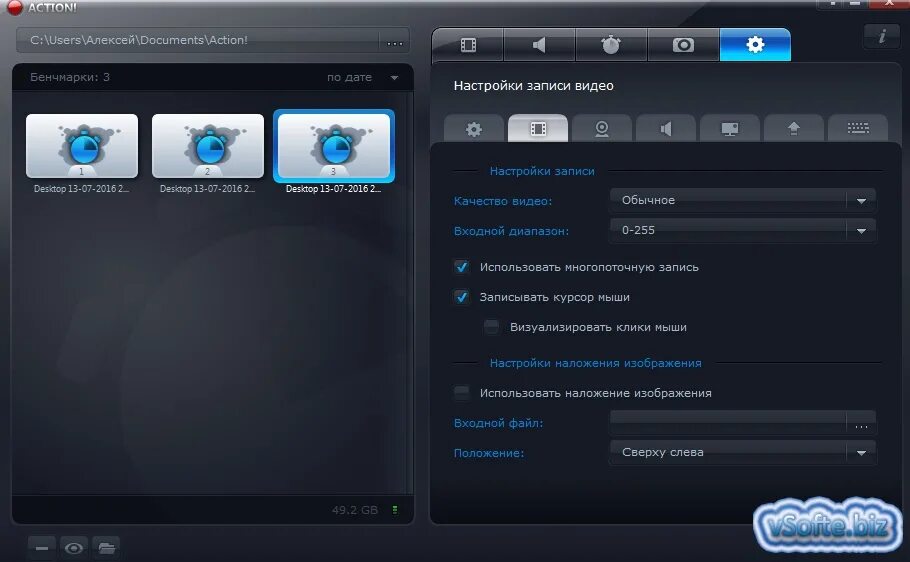Click the red Action! record logo
Screen dimensions: 910x562
tap(14, 7)
